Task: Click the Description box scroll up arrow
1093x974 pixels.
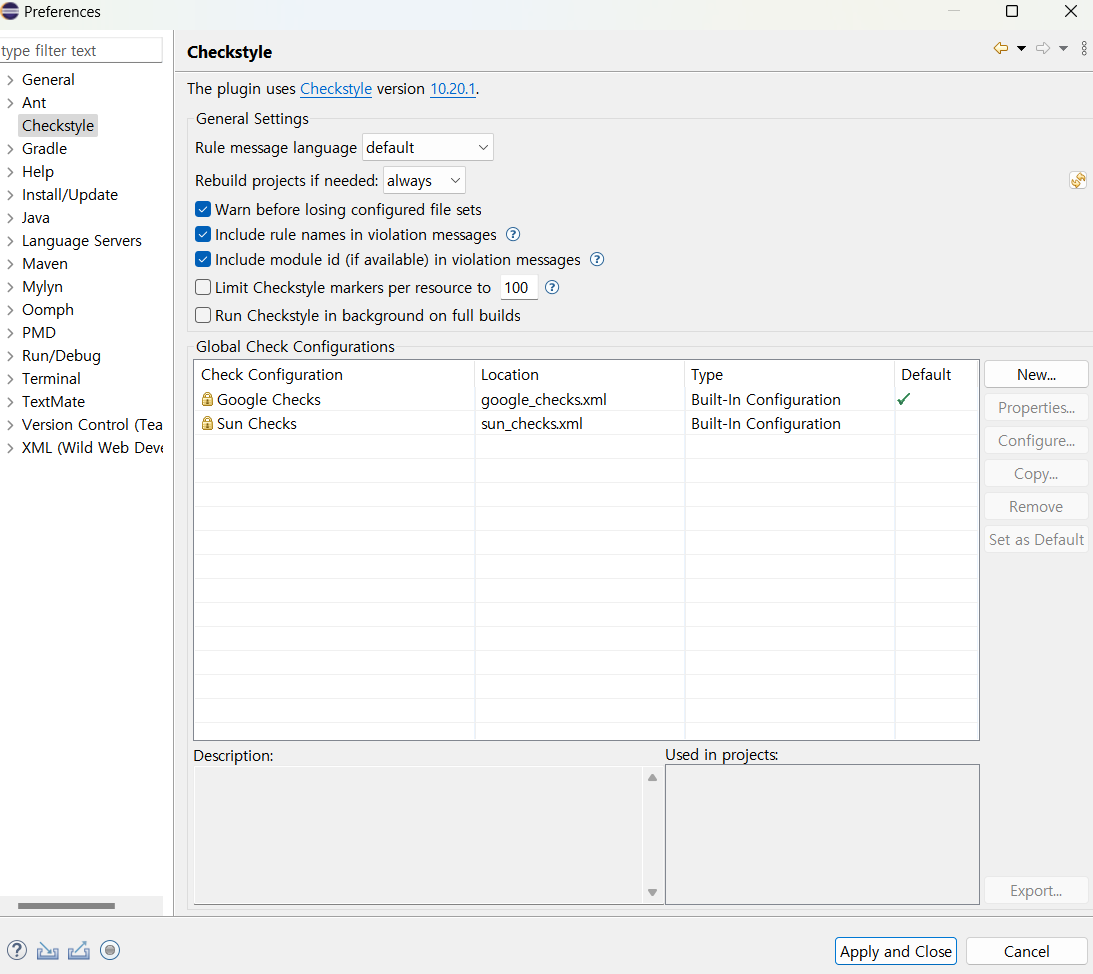Action: [x=652, y=777]
